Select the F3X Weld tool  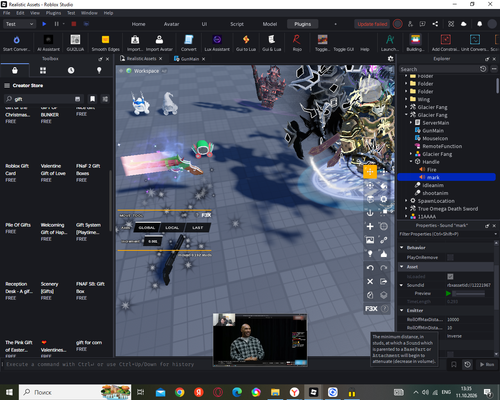click(x=384, y=240)
